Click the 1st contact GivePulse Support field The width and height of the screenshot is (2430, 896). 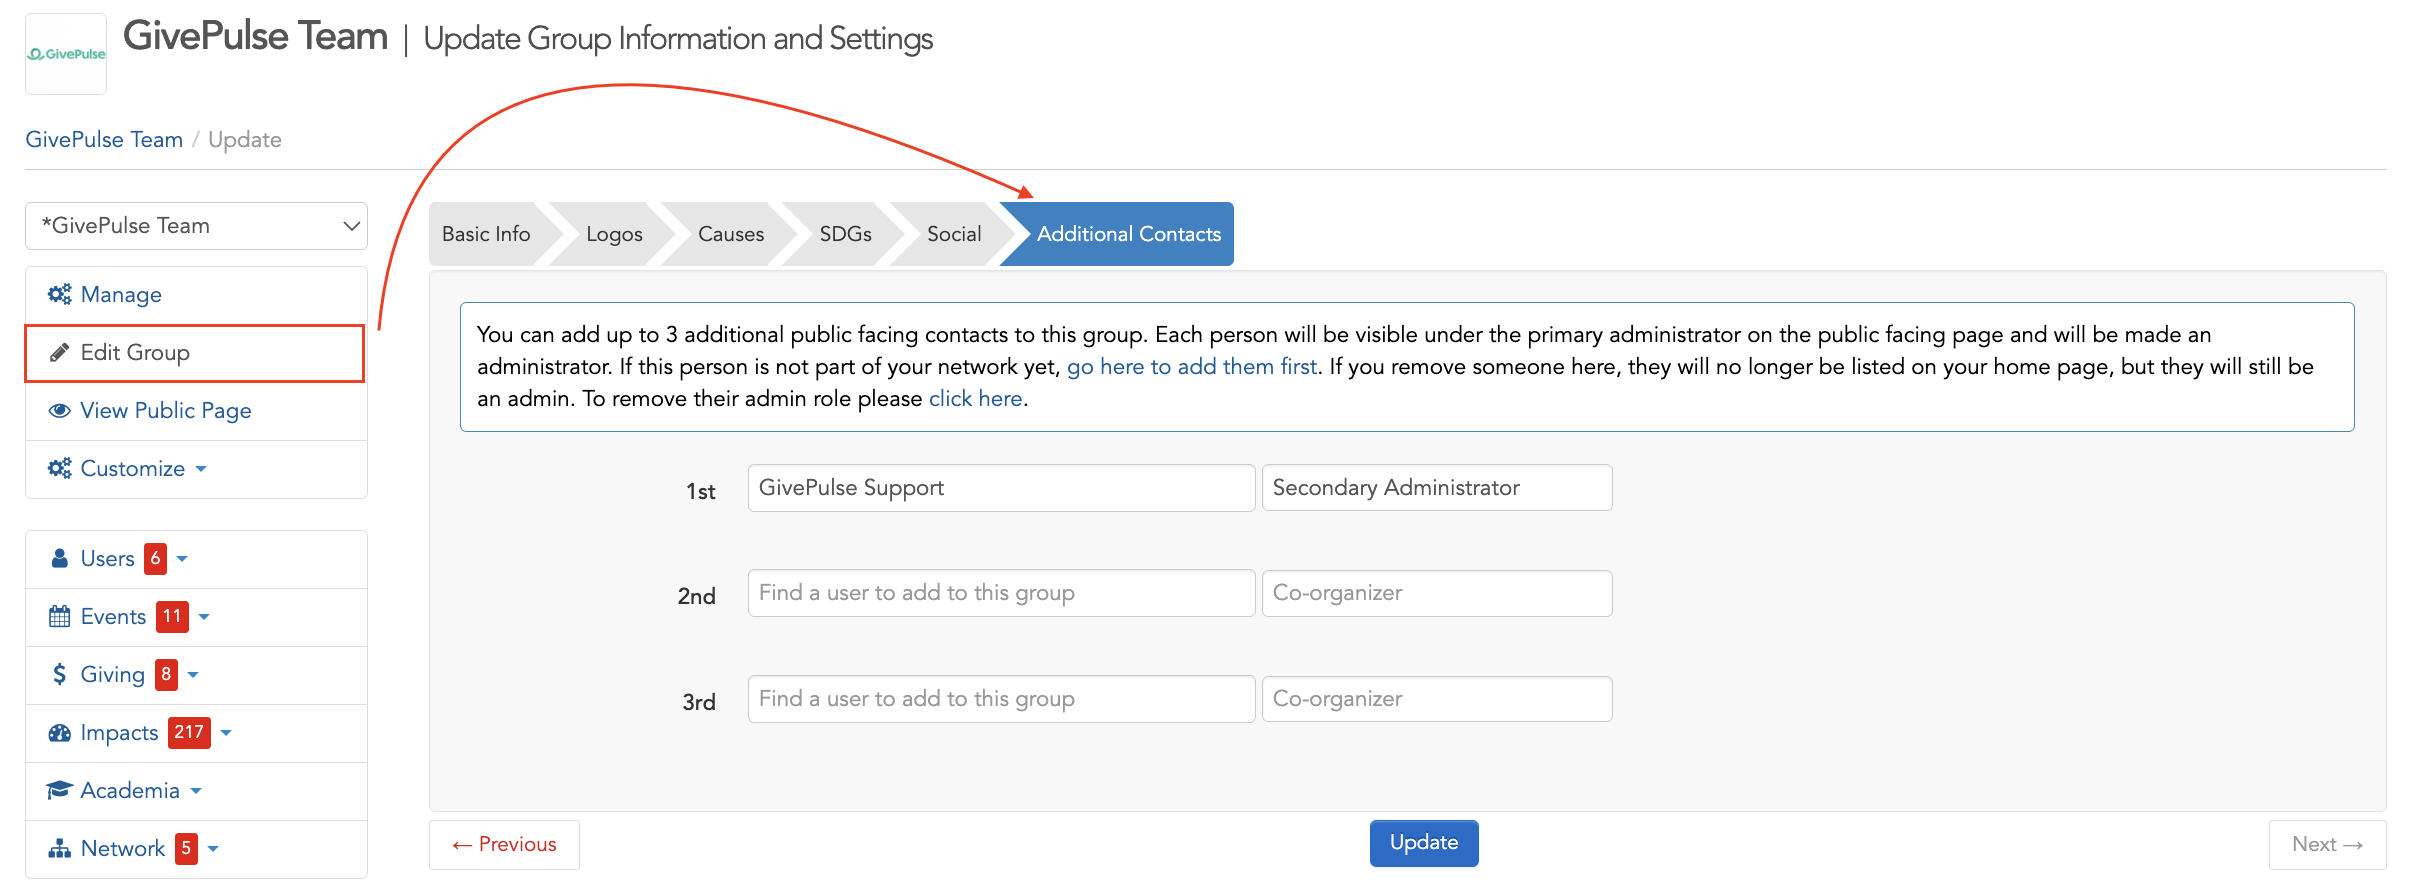point(1001,488)
